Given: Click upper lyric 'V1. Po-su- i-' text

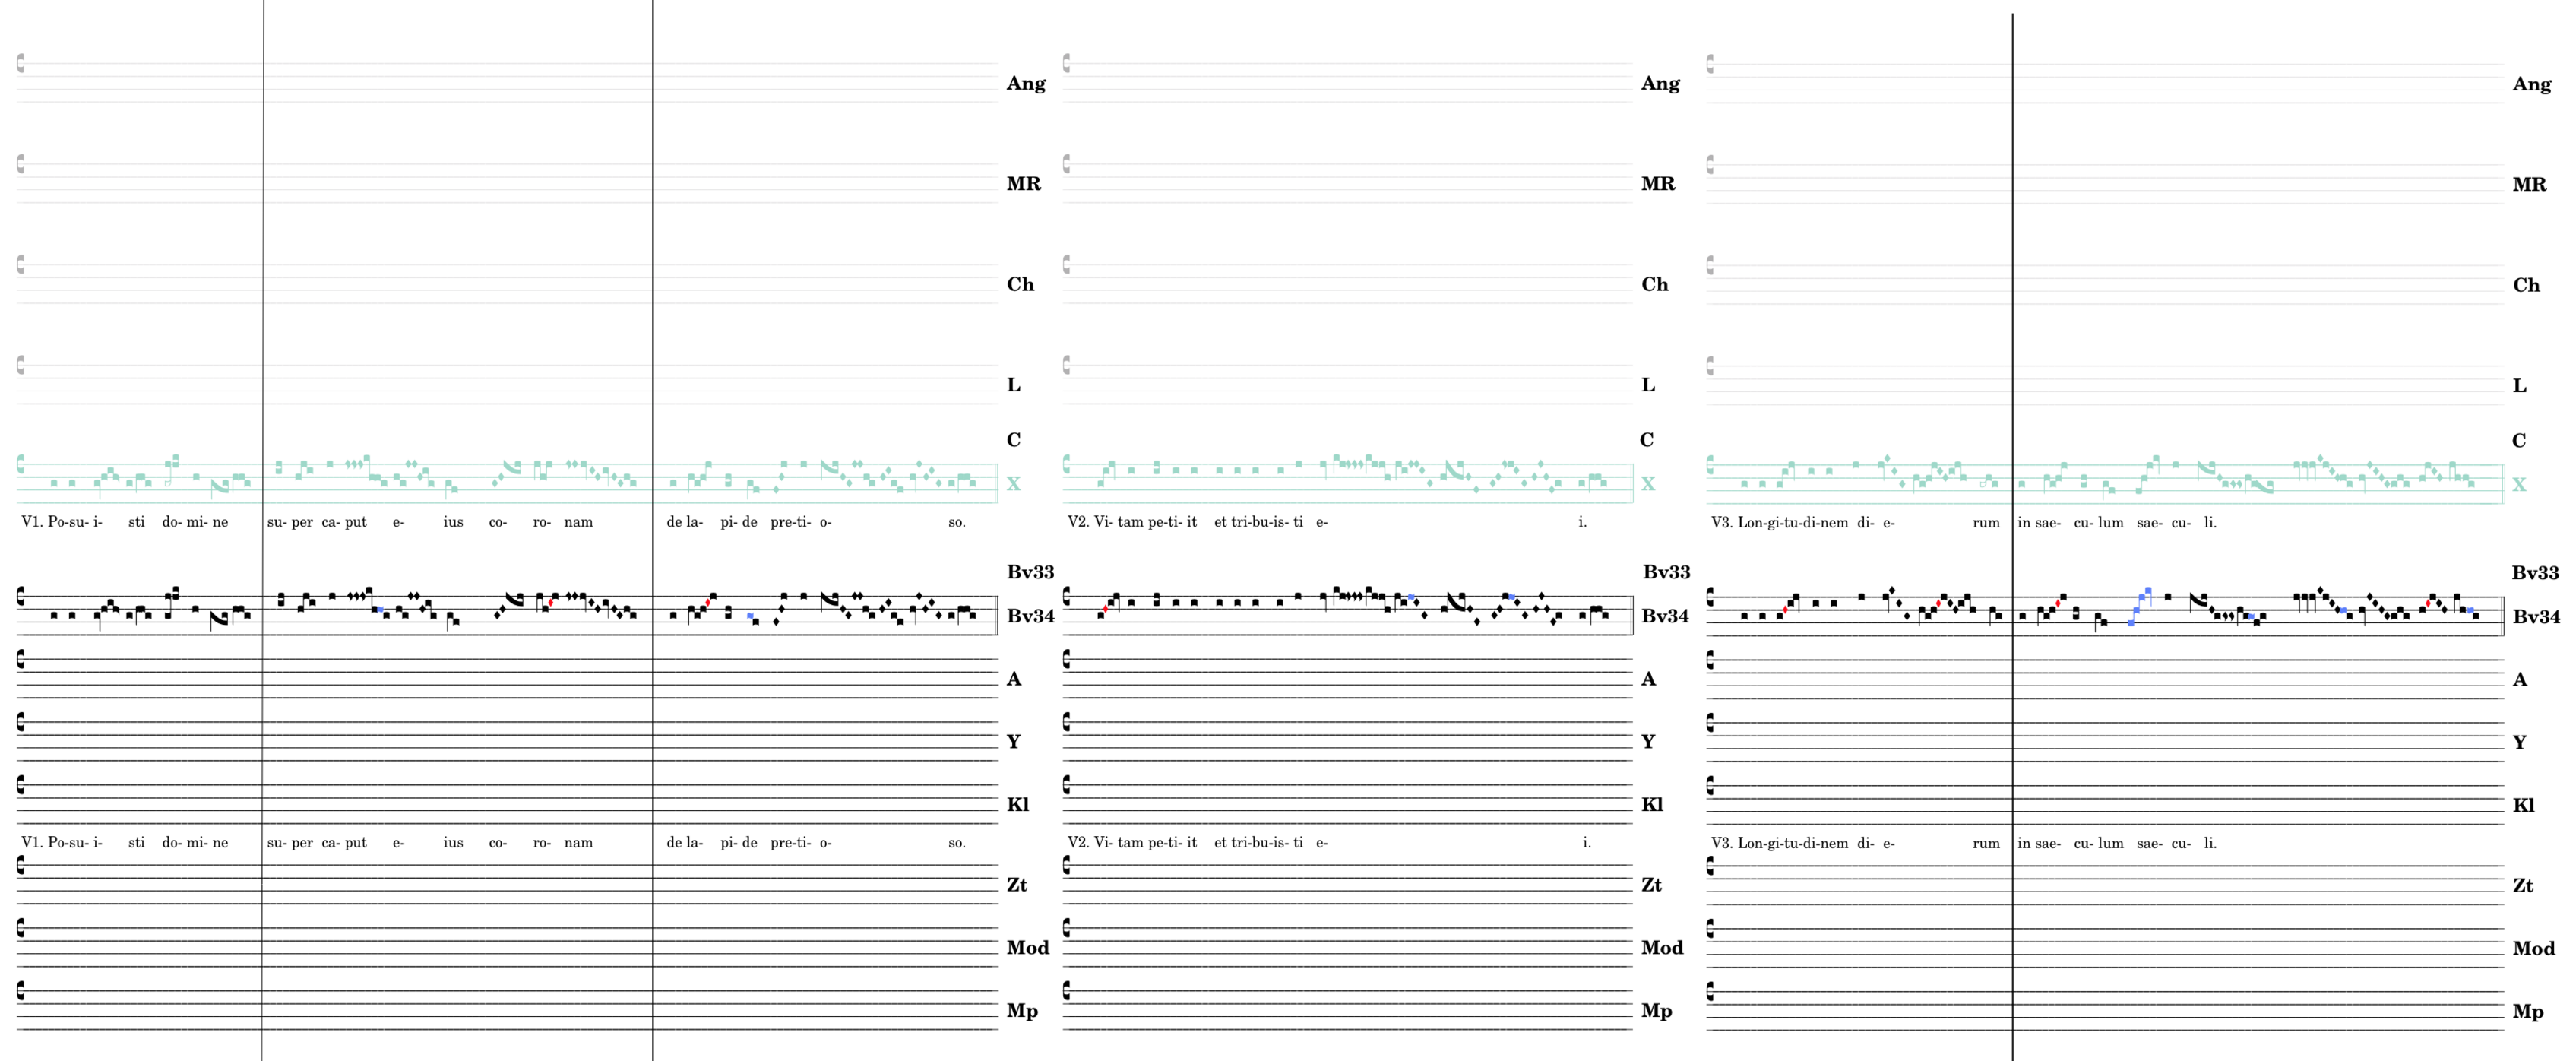Looking at the screenshot, I should coord(62,522).
